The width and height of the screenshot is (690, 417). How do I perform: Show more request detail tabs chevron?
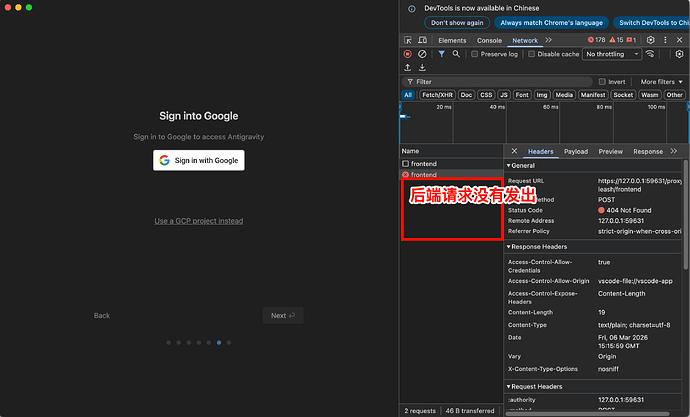click(674, 151)
